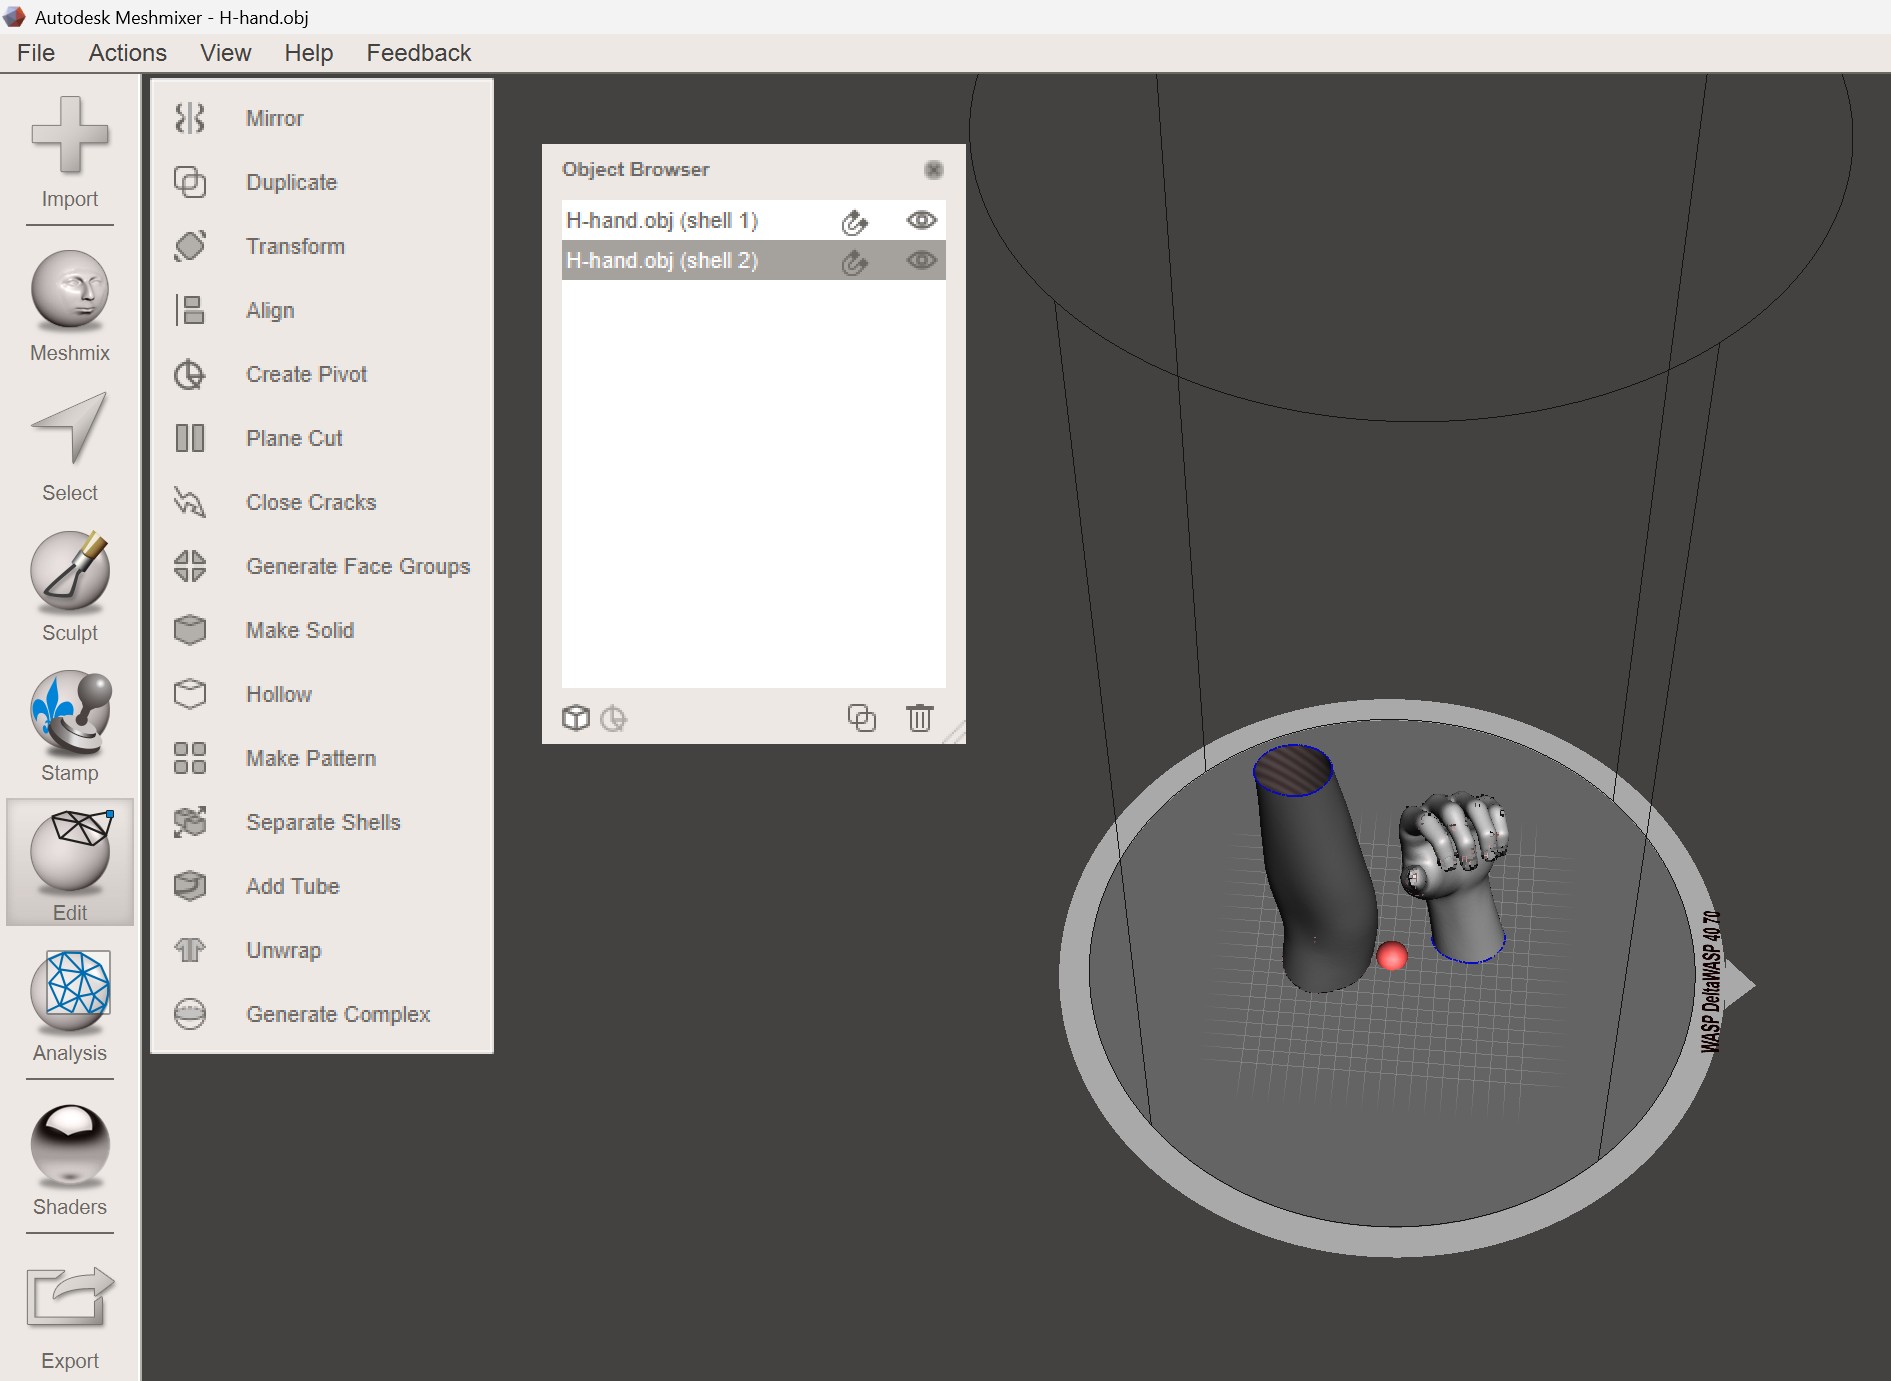Click the Add Tube icon
The width and height of the screenshot is (1891, 1381).
[x=190, y=886]
